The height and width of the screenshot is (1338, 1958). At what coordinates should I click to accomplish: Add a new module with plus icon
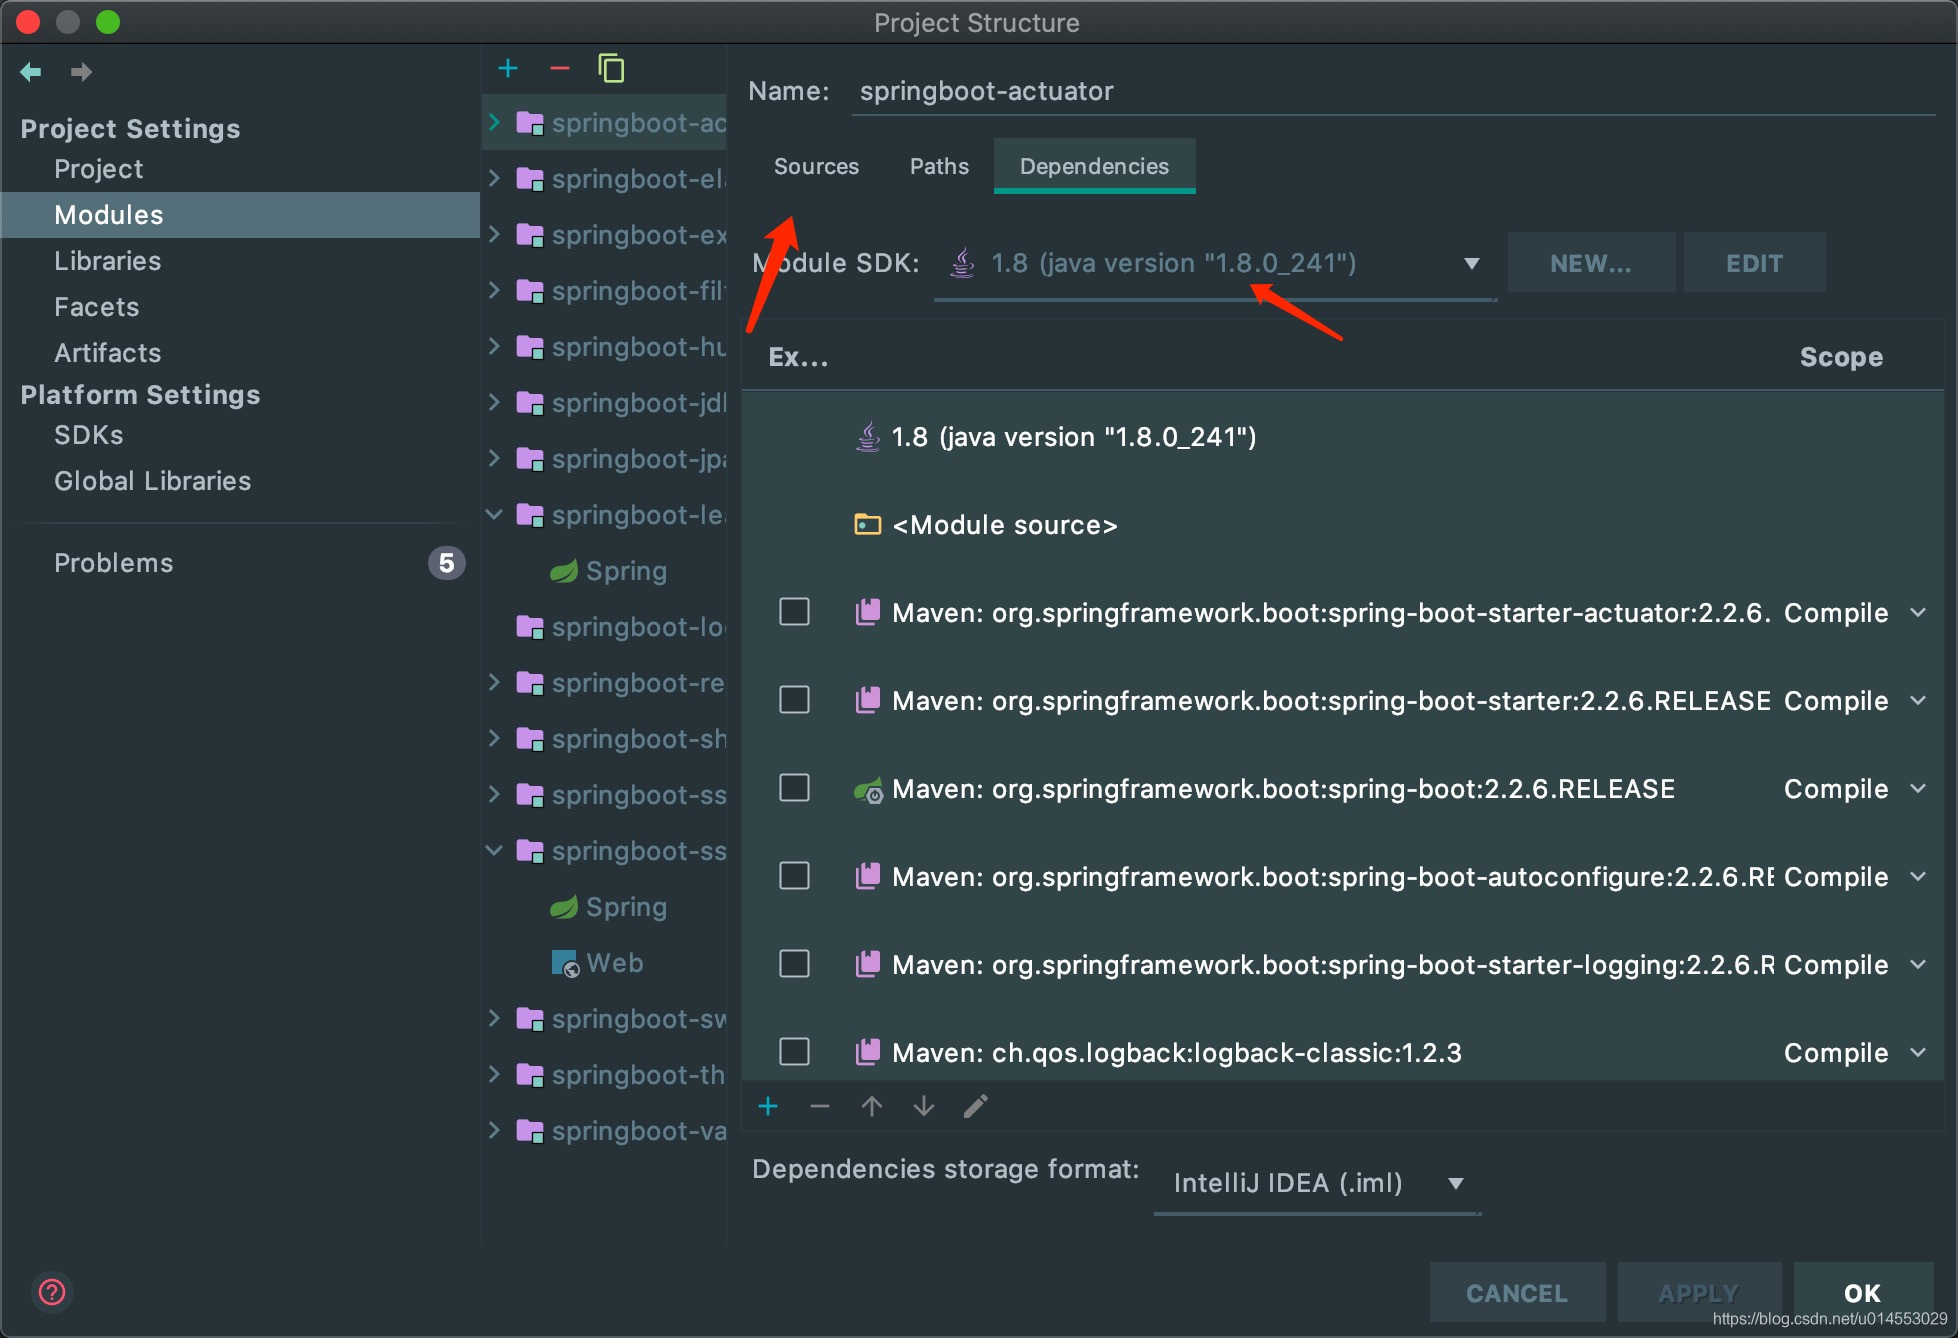508,68
